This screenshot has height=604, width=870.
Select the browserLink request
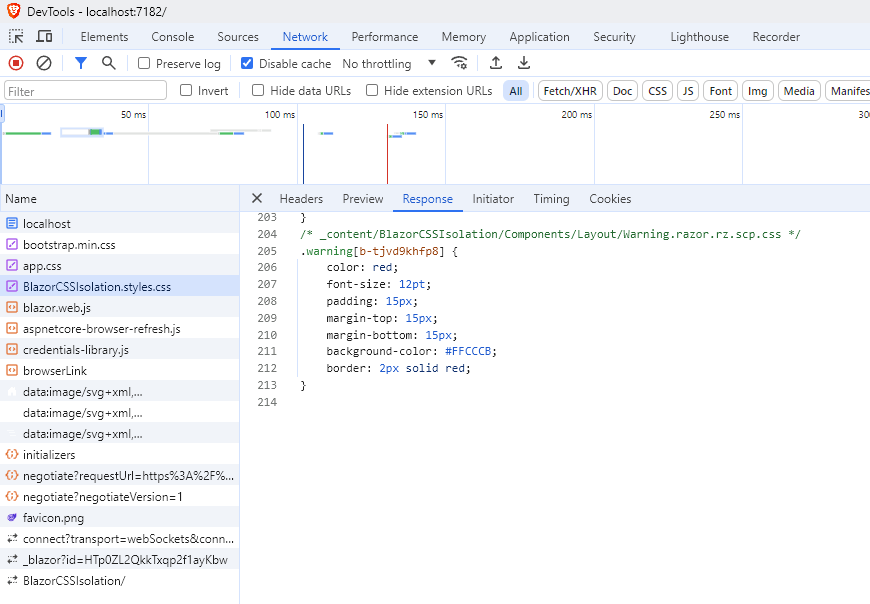tap(120, 370)
